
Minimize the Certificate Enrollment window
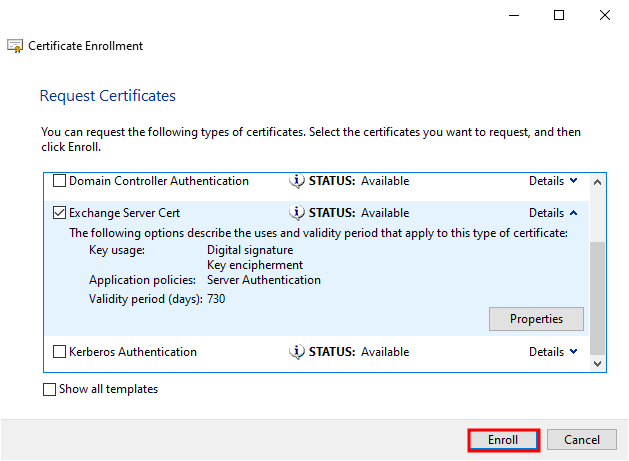click(x=514, y=15)
